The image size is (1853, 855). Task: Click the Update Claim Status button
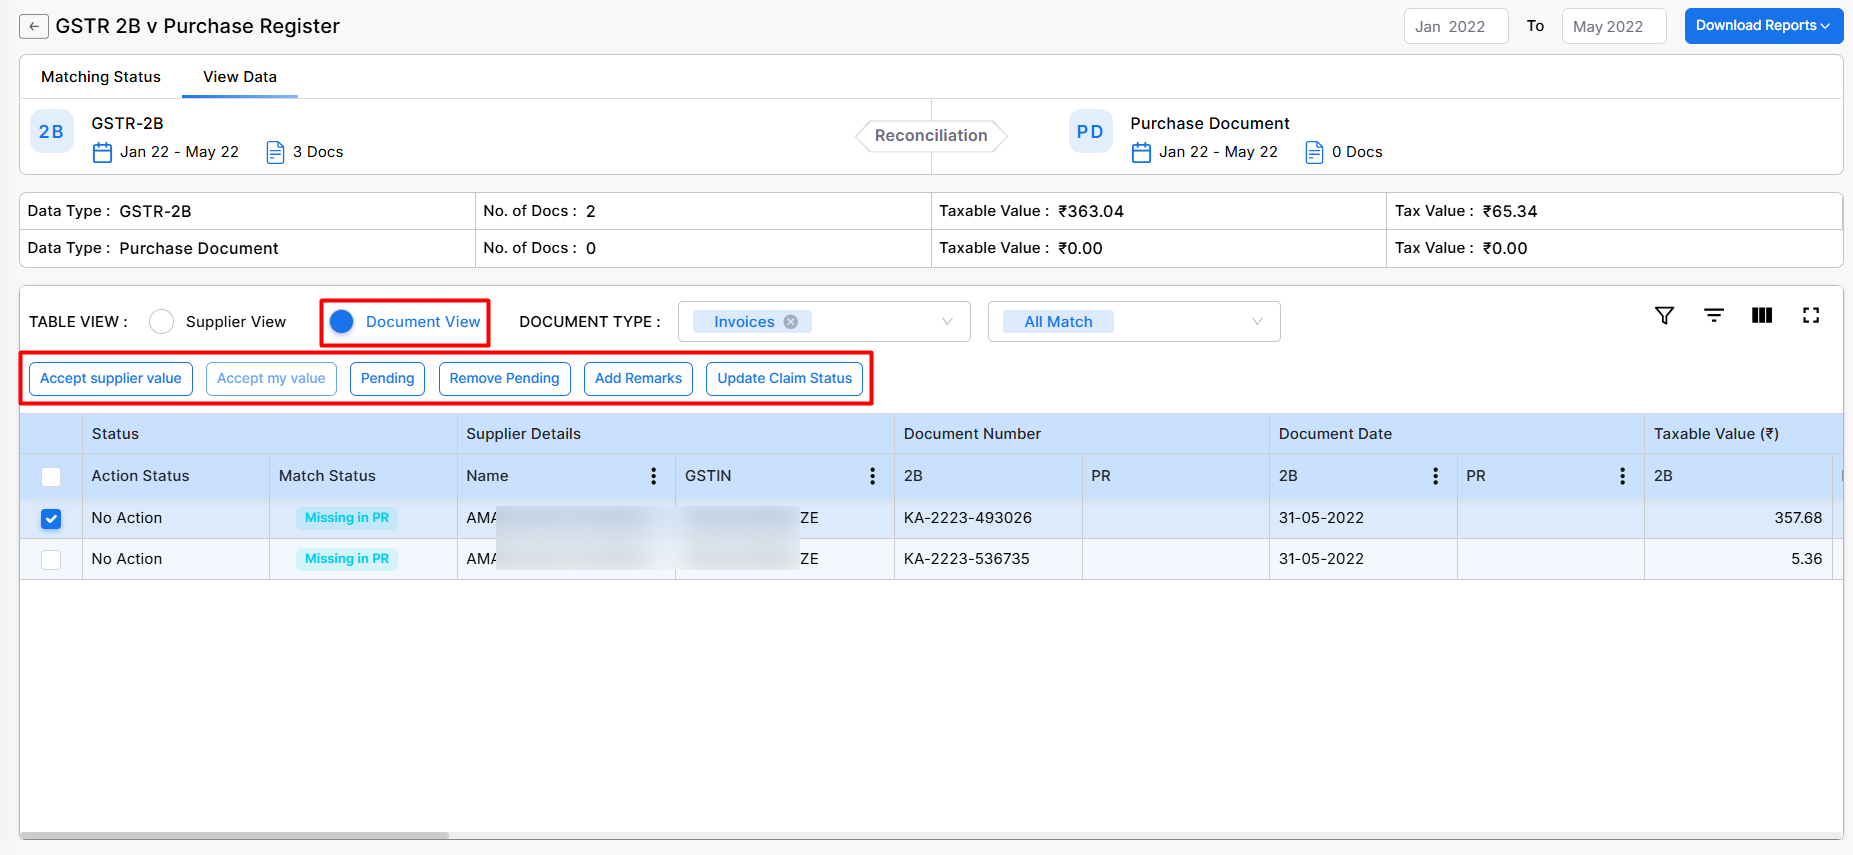pos(784,379)
